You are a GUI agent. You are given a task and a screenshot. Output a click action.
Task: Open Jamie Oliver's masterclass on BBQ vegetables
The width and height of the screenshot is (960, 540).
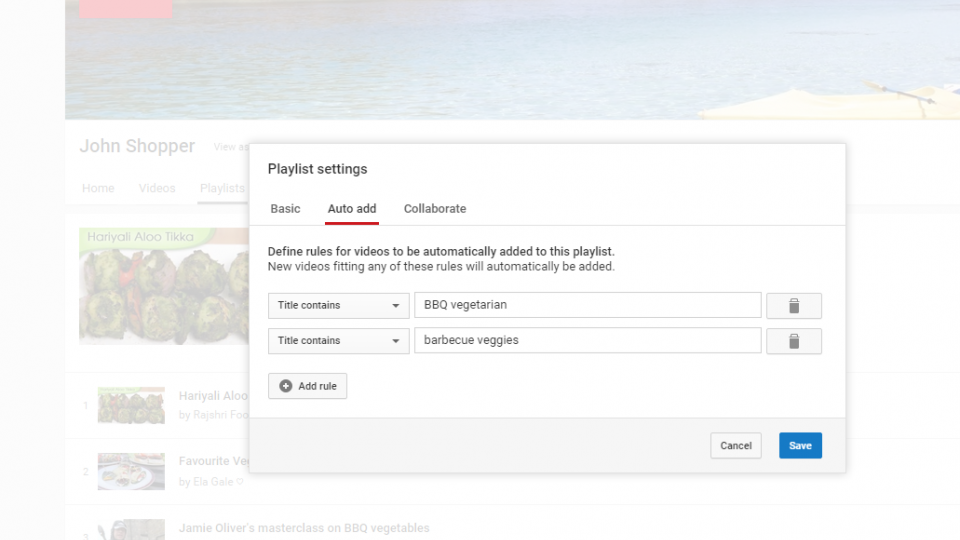tap(304, 528)
